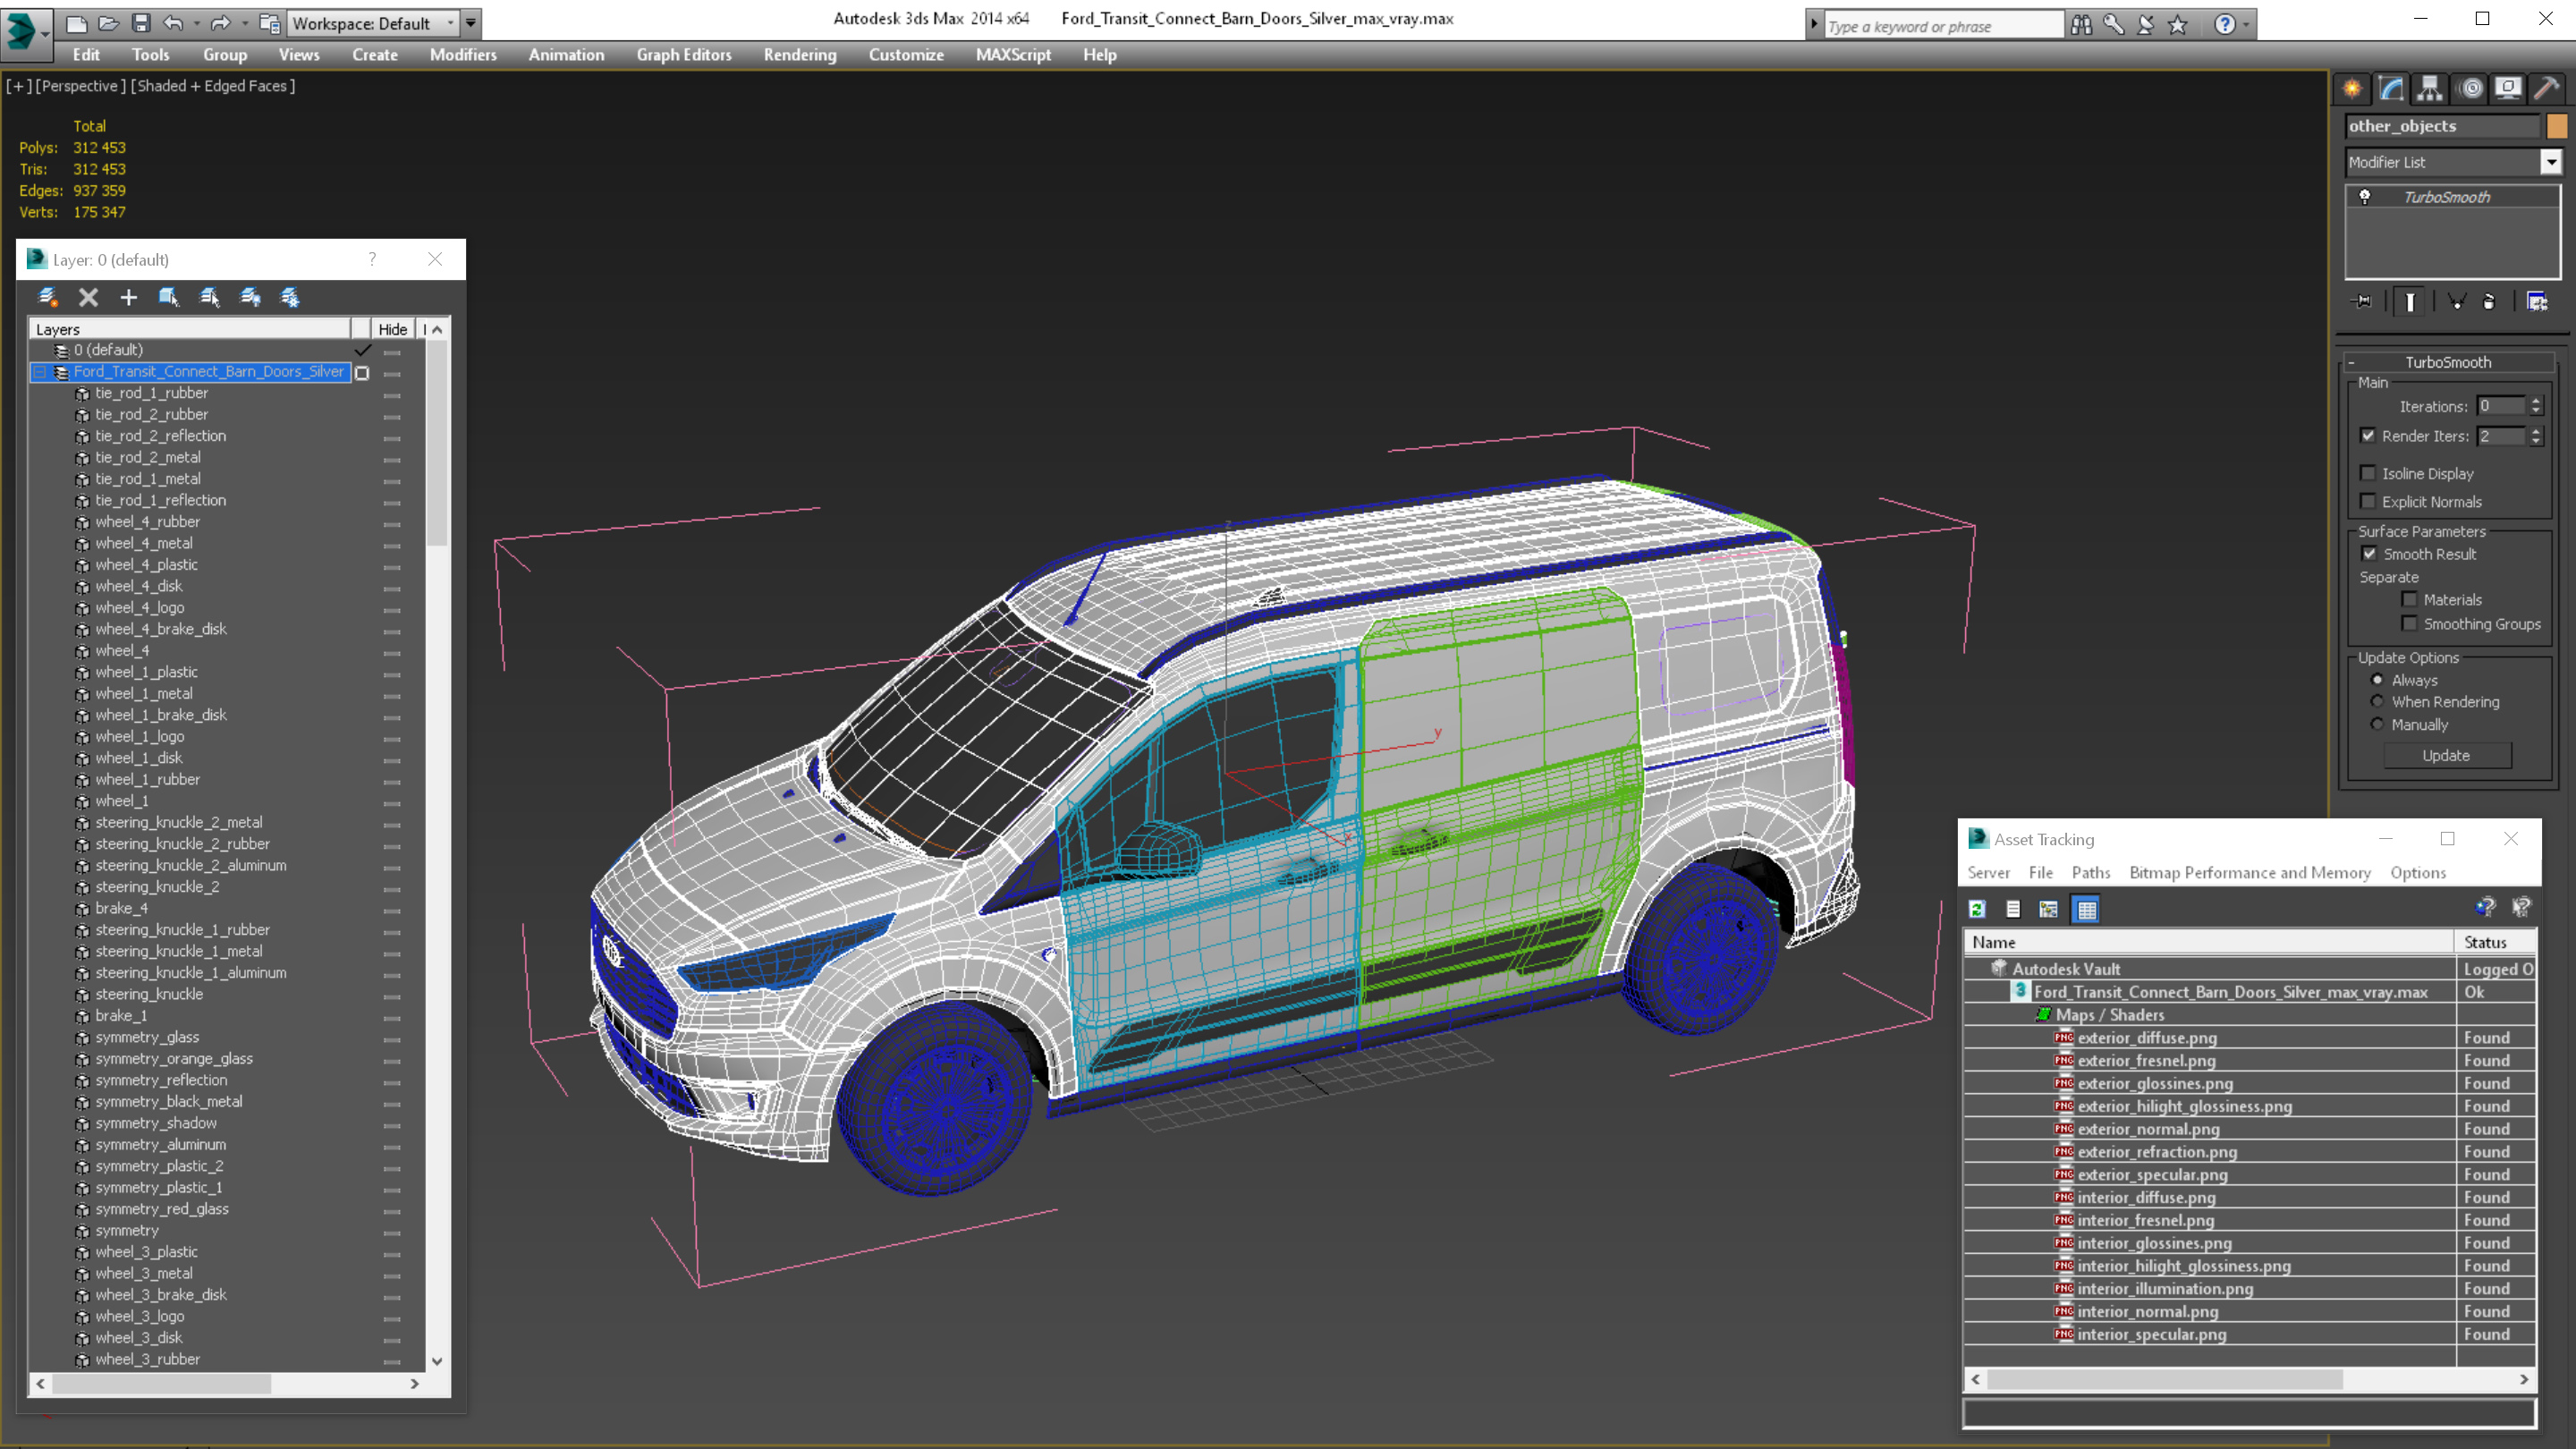Select the Always update option
This screenshot has width=2576, height=1449.
pyautogui.click(x=2378, y=680)
